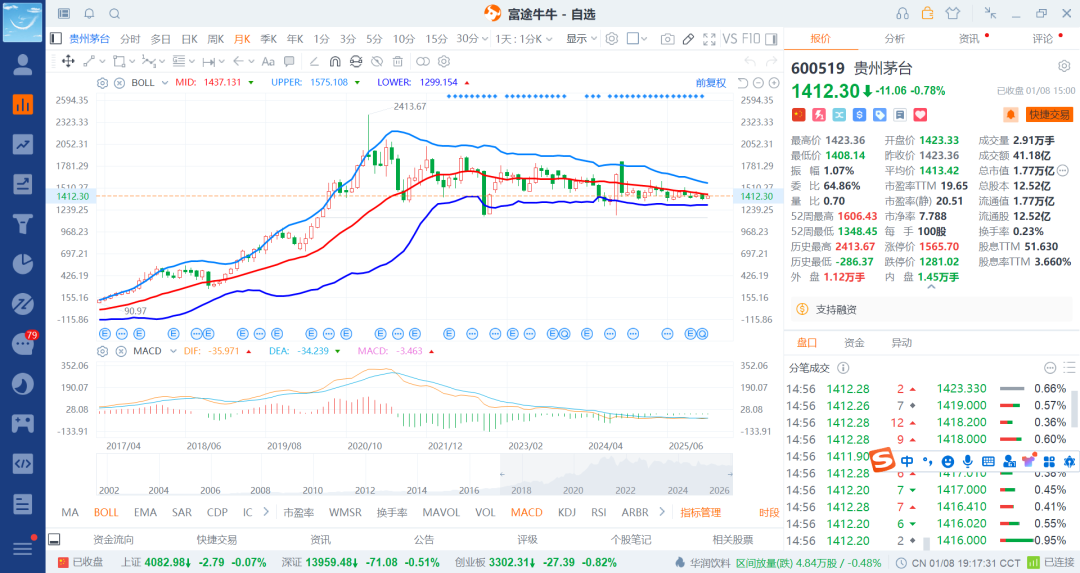
Task: Select the 周K chart period tab
Action: click(x=215, y=39)
